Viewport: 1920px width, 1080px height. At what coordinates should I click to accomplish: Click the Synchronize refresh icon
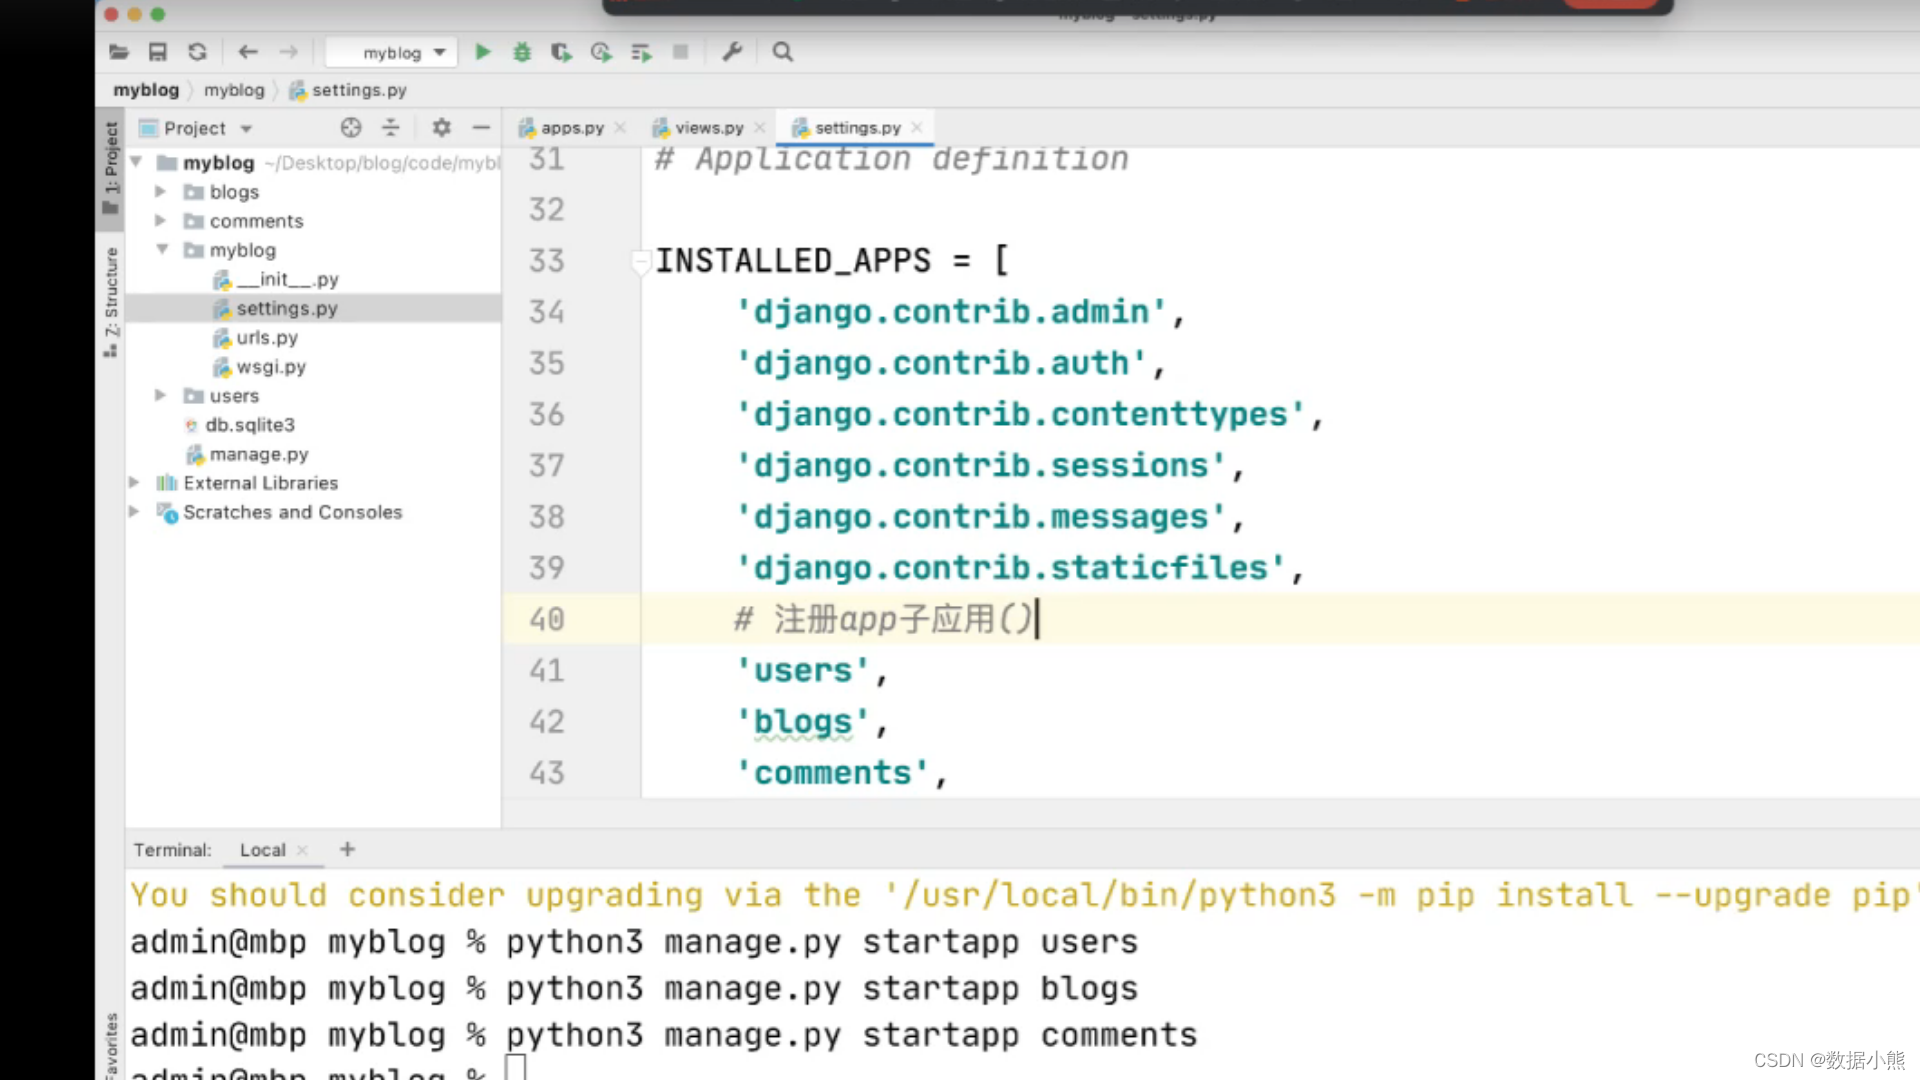pyautogui.click(x=198, y=52)
